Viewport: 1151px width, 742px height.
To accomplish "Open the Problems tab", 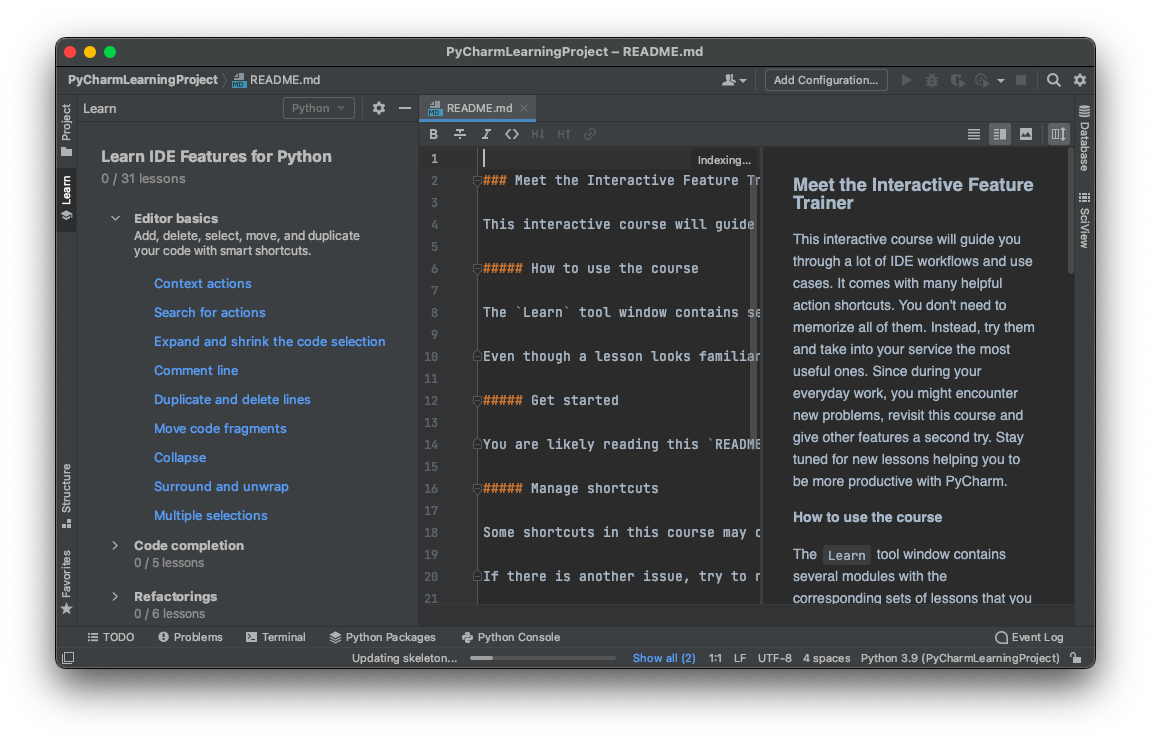I will coord(190,637).
